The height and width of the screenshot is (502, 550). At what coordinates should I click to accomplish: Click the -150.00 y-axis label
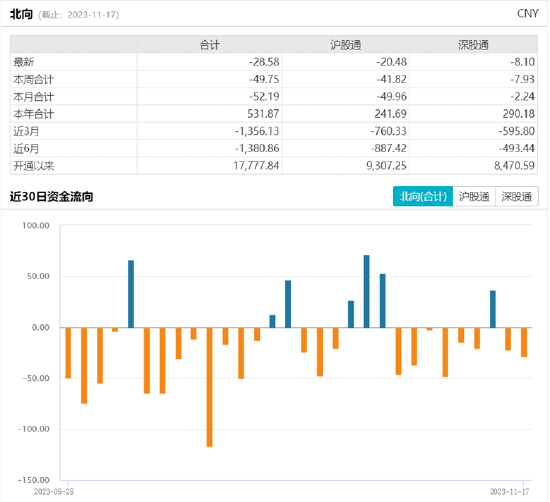click(x=34, y=480)
